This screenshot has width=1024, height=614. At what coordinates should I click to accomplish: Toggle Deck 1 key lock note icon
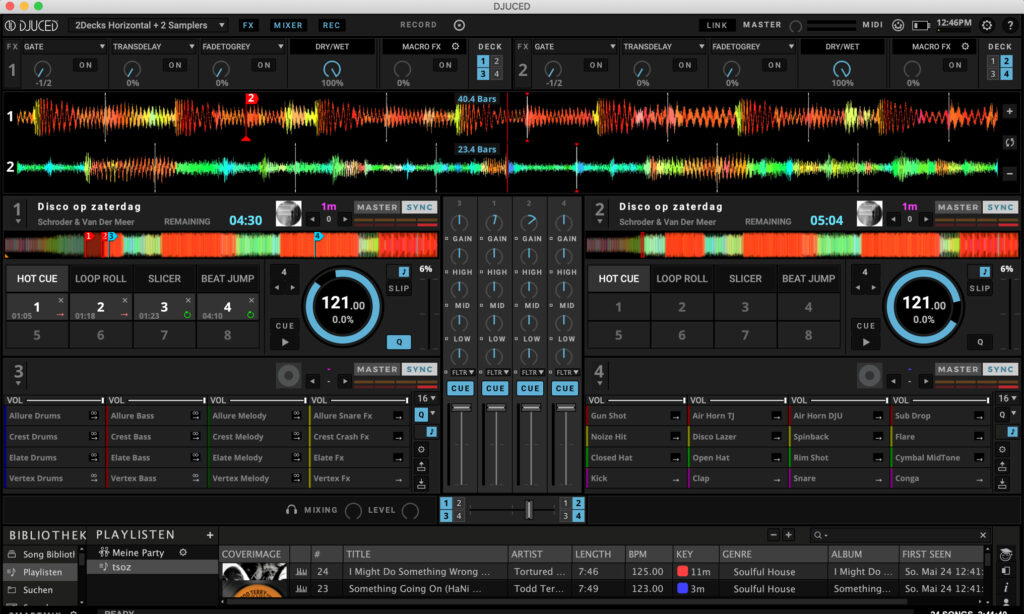pyautogui.click(x=403, y=271)
